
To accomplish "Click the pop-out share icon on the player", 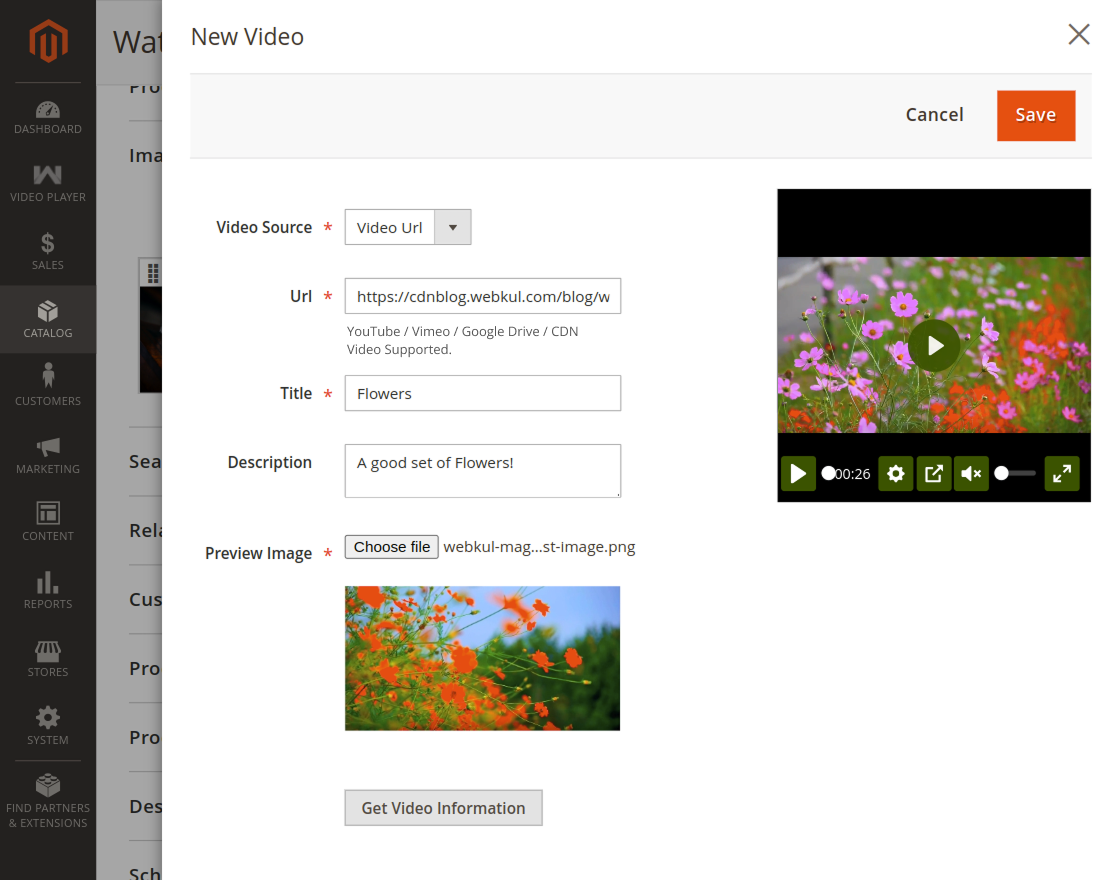I will (933, 473).
